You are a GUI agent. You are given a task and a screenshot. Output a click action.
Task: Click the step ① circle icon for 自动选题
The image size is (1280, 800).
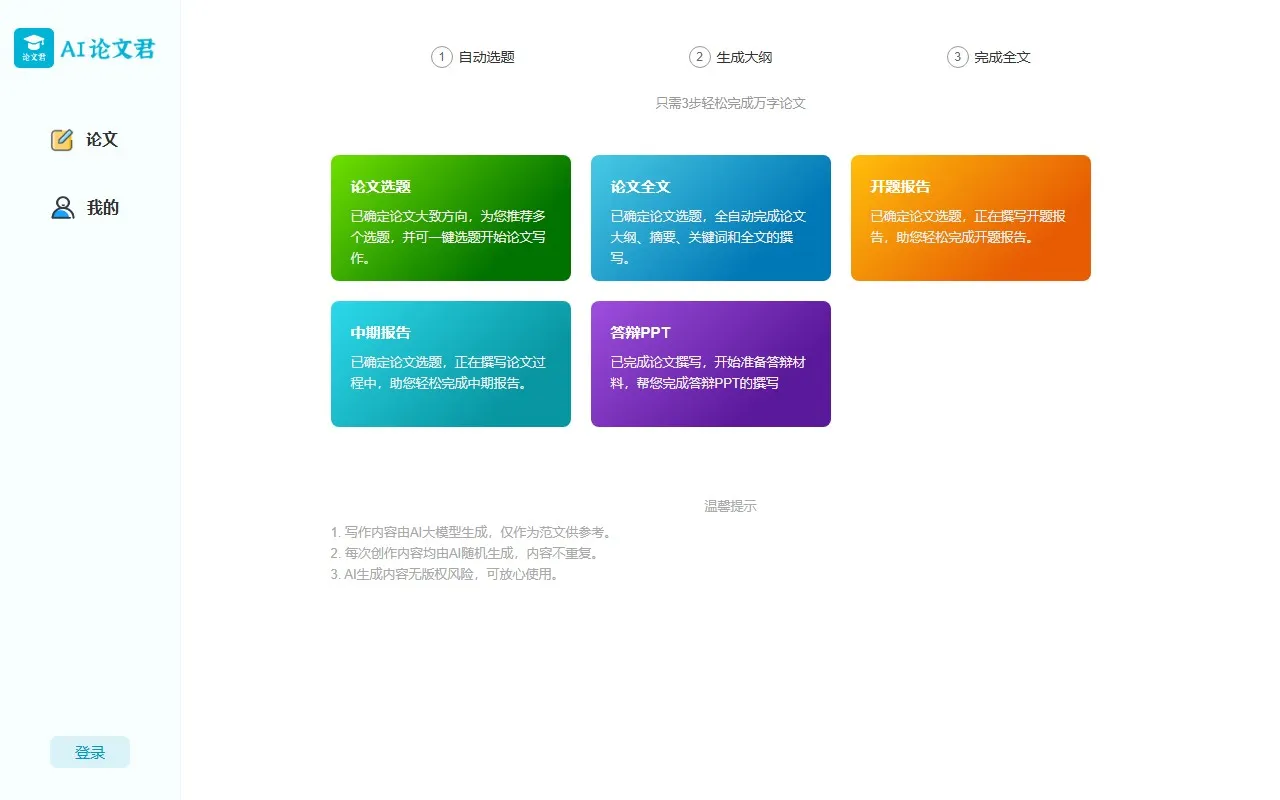[440, 57]
